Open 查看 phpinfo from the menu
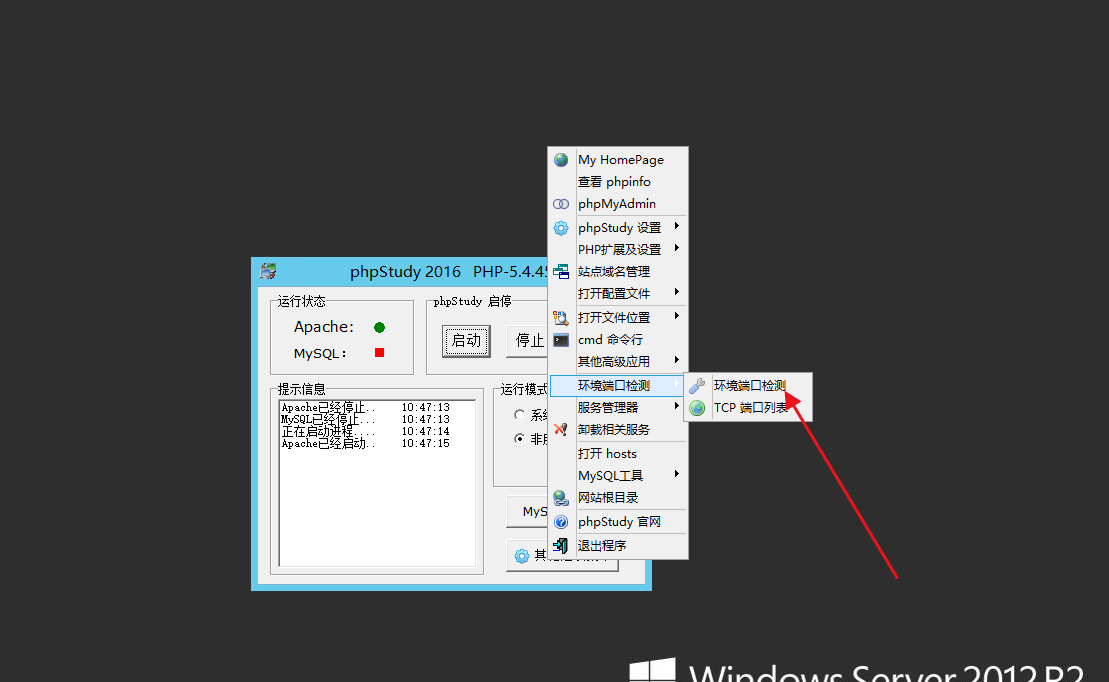The height and width of the screenshot is (682, 1109). [614, 182]
